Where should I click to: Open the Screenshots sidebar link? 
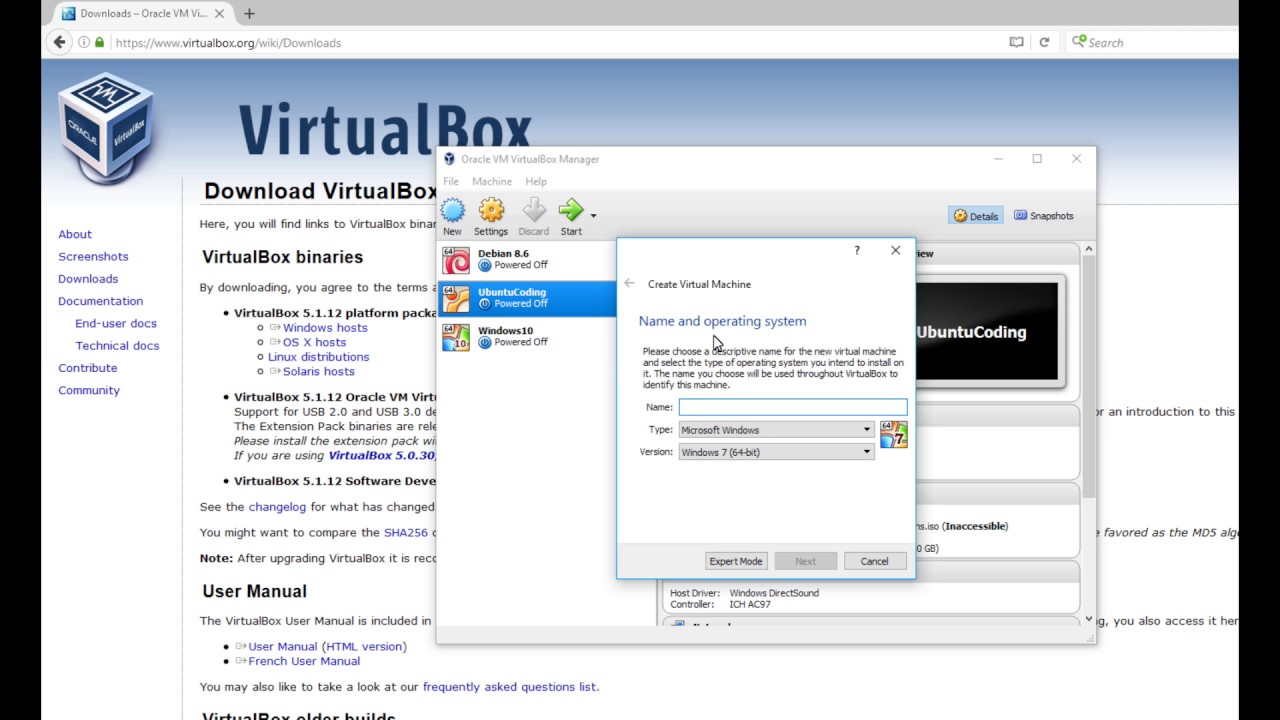(x=93, y=256)
